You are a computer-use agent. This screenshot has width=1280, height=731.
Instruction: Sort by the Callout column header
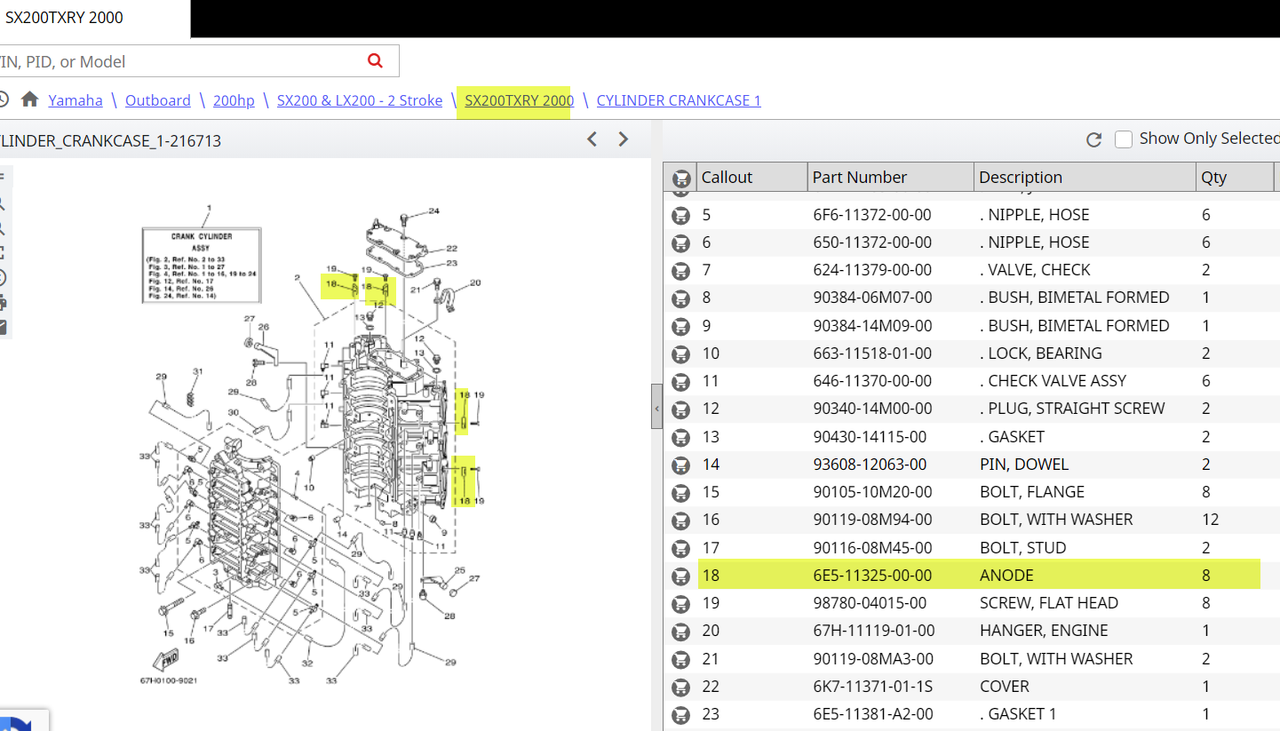(752, 177)
